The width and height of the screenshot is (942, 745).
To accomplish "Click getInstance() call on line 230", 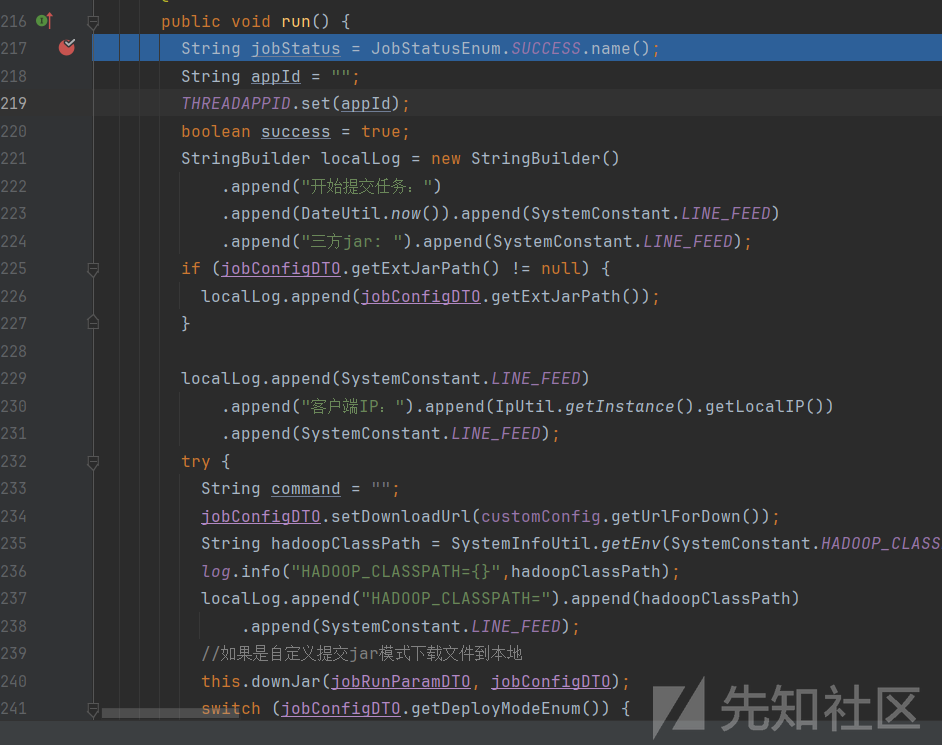I will pos(629,407).
